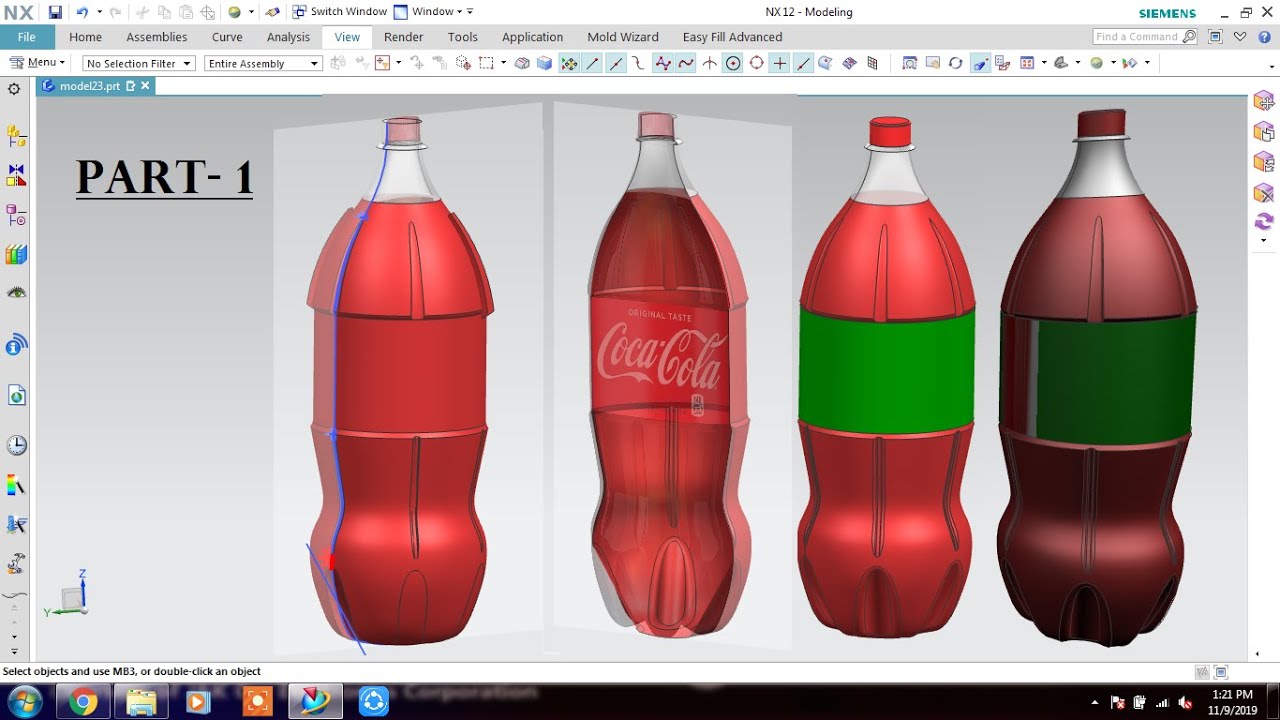
Task: Expand the Entire Assembly scope combo box
Action: 263,63
